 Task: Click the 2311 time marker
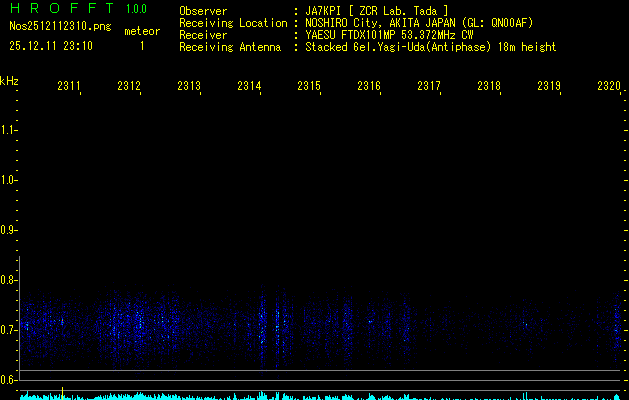pos(69,87)
